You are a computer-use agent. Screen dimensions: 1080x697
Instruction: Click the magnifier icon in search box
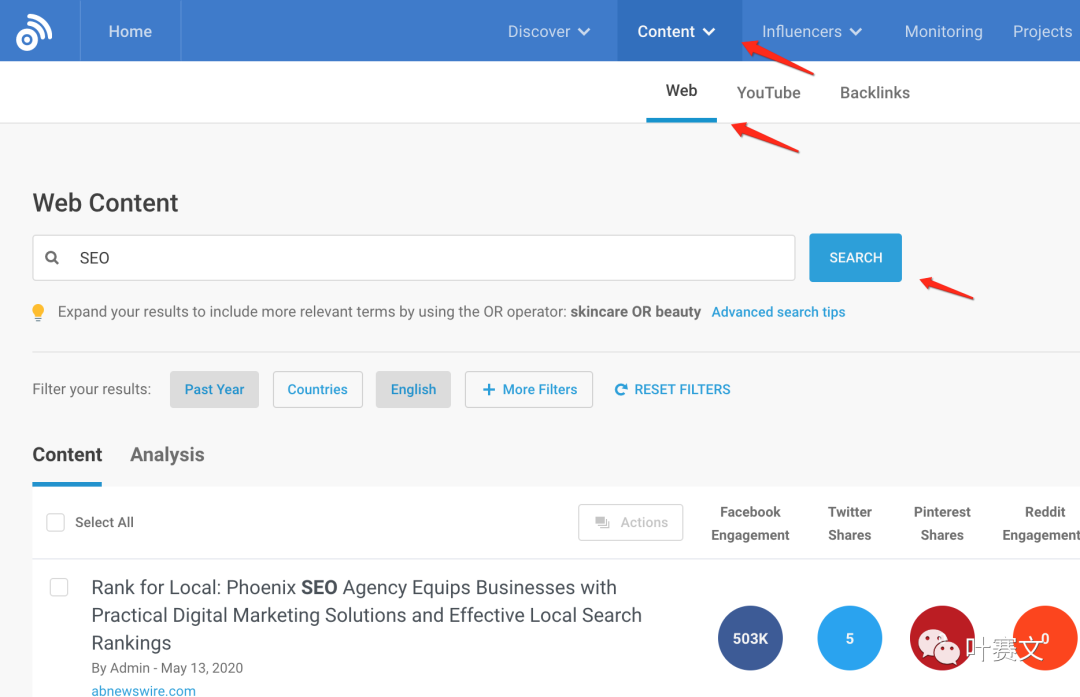click(x=52, y=258)
